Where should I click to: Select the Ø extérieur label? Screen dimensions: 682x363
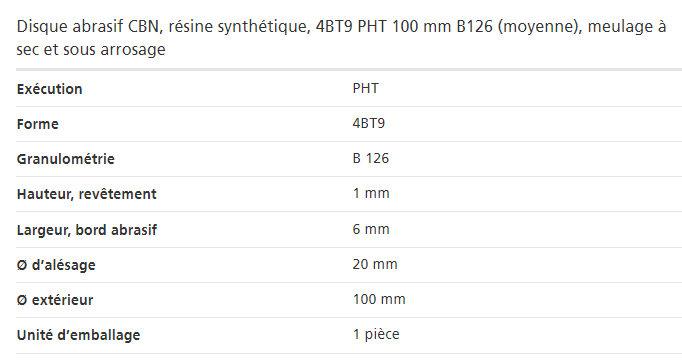55,300
